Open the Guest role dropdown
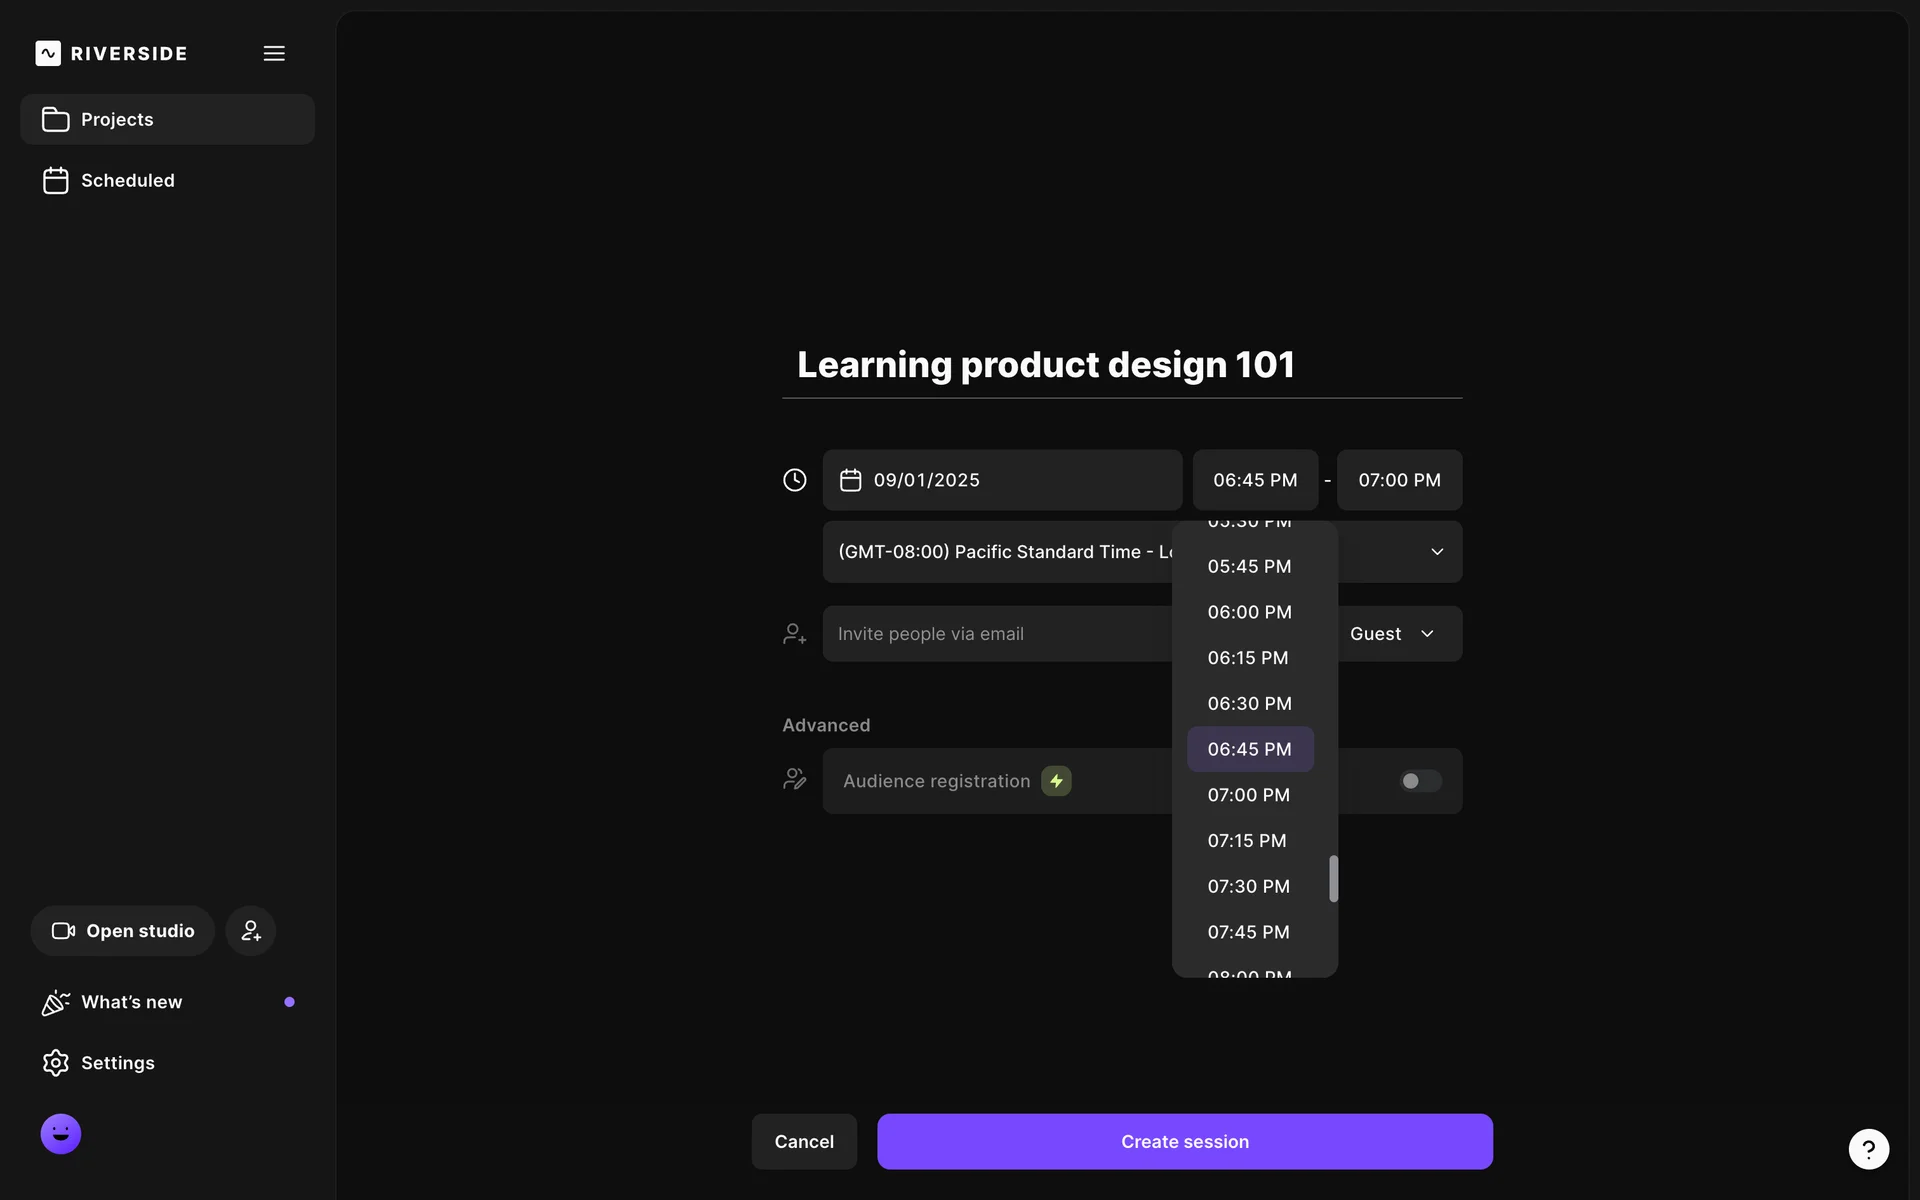The width and height of the screenshot is (1920, 1200). pyautogui.click(x=1392, y=634)
